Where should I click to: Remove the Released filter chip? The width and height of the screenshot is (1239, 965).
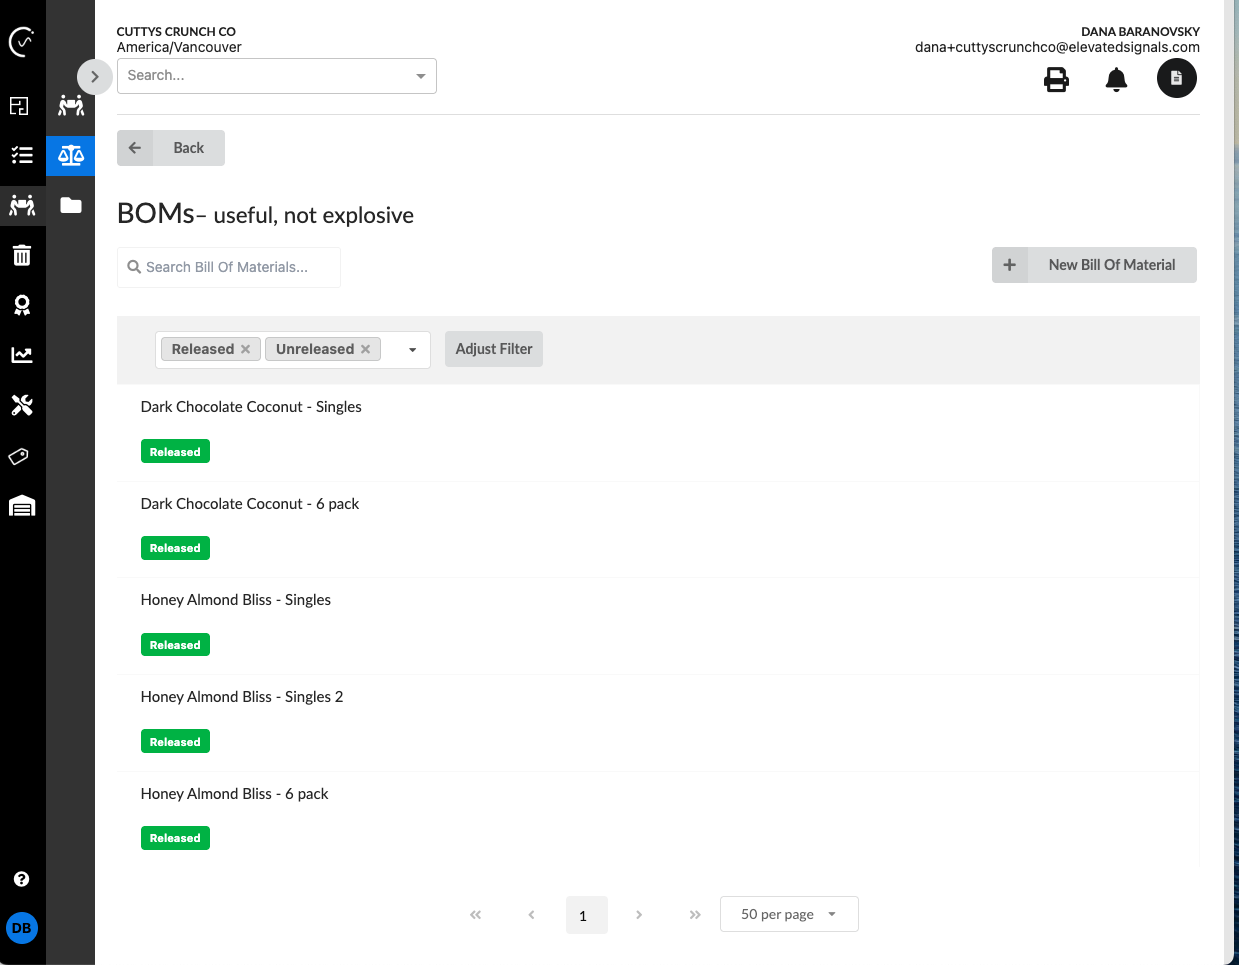click(246, 349)
